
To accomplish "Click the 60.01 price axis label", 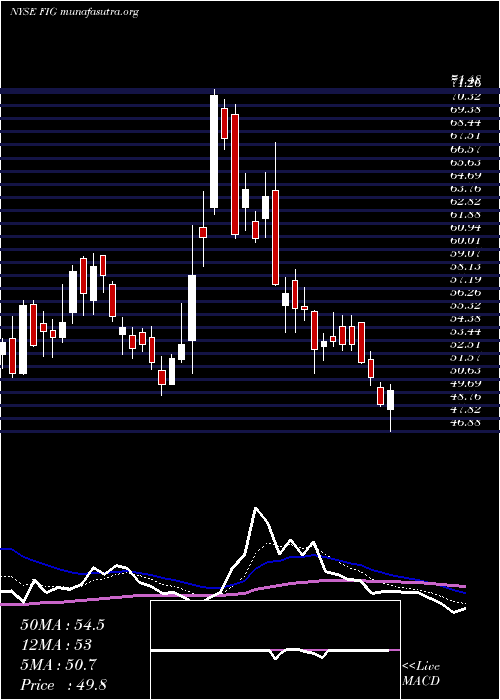I will point(466,241).
